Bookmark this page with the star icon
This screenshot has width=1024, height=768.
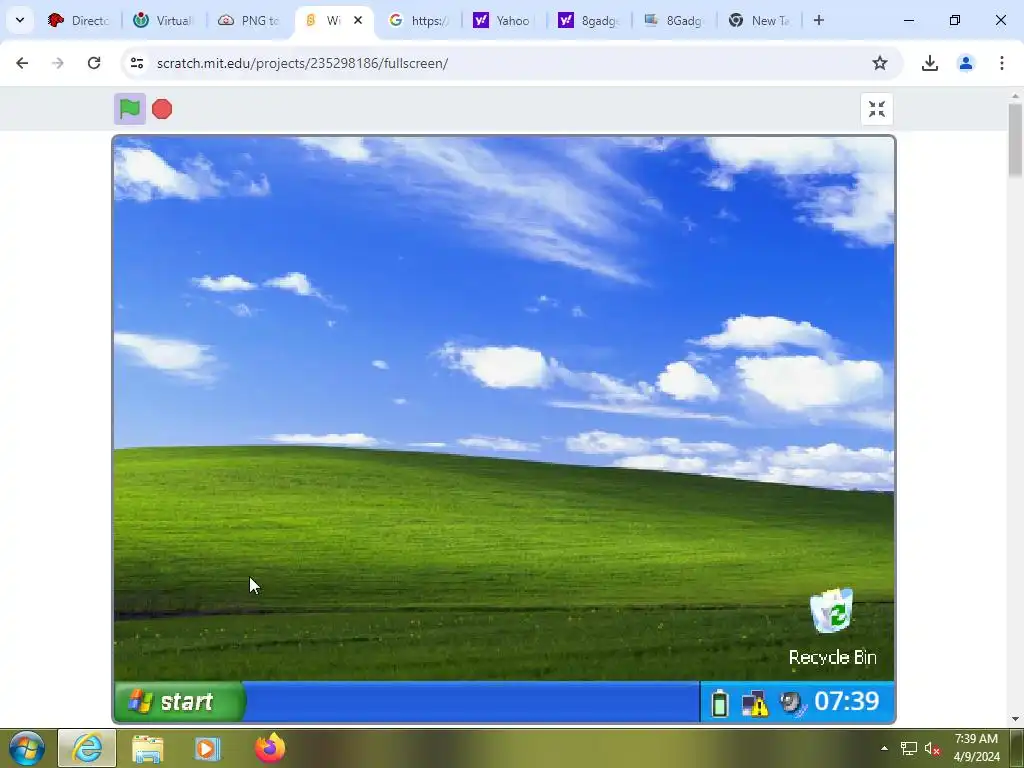pos(880,63)
